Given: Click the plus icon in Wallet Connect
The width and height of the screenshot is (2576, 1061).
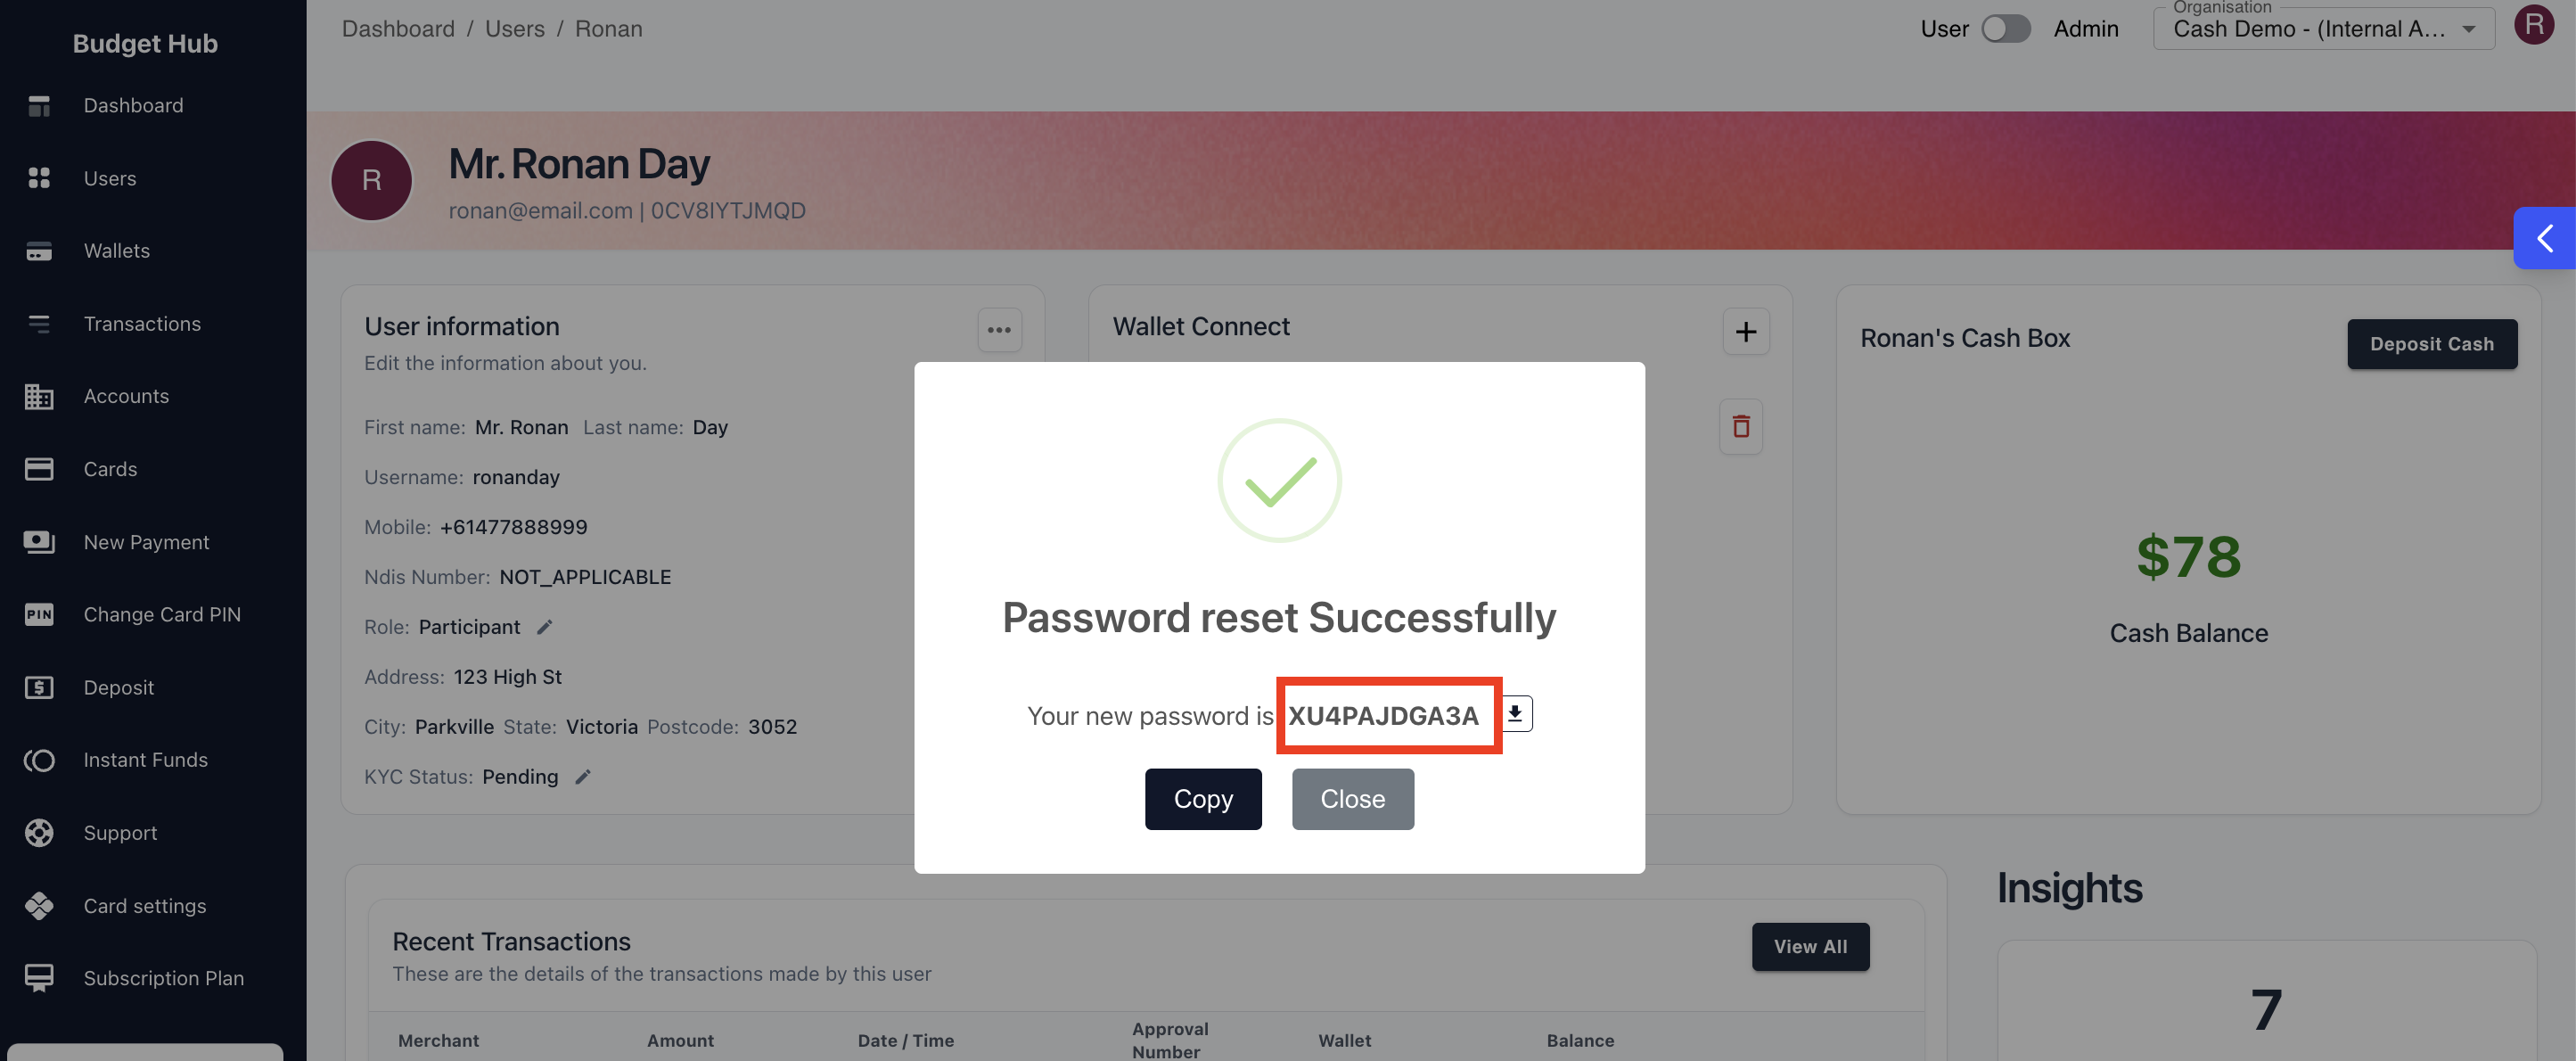Looking at the screenshot, I should click(x=1745, y=331).
